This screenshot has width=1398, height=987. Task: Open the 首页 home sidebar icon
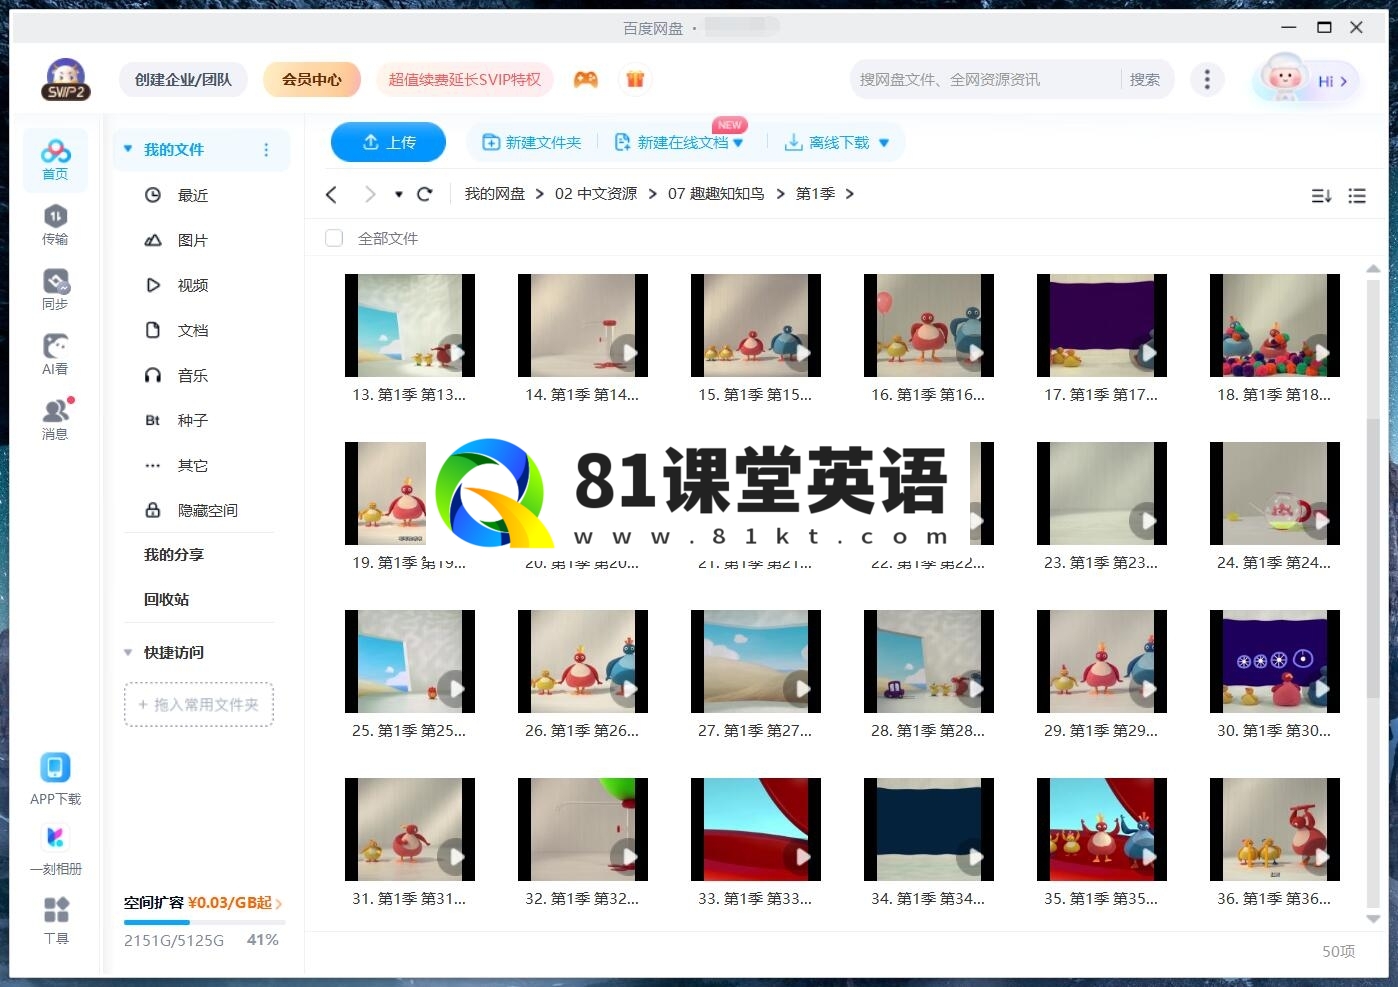coord(55,160)
